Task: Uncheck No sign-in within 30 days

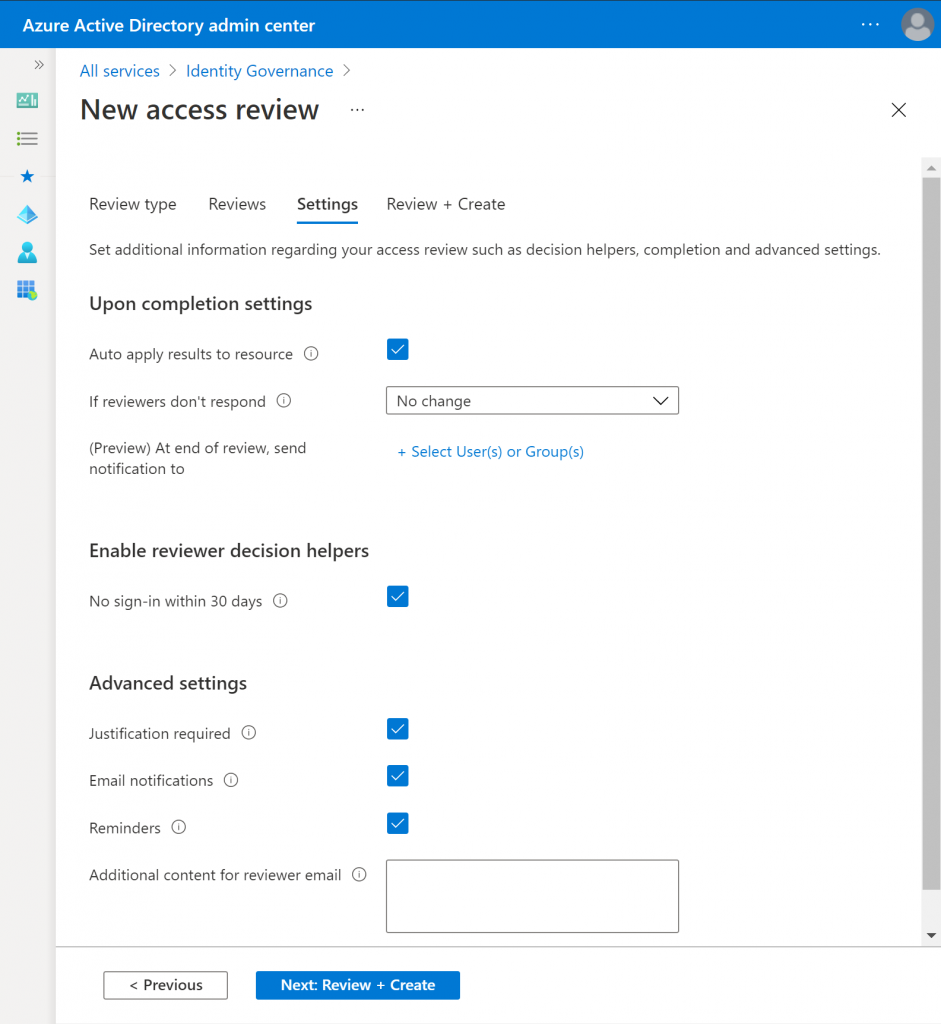Action: tap(398, 596)
